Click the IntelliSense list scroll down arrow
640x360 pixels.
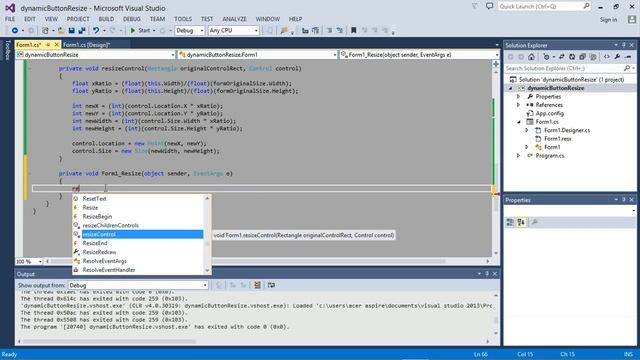(207, 270)
